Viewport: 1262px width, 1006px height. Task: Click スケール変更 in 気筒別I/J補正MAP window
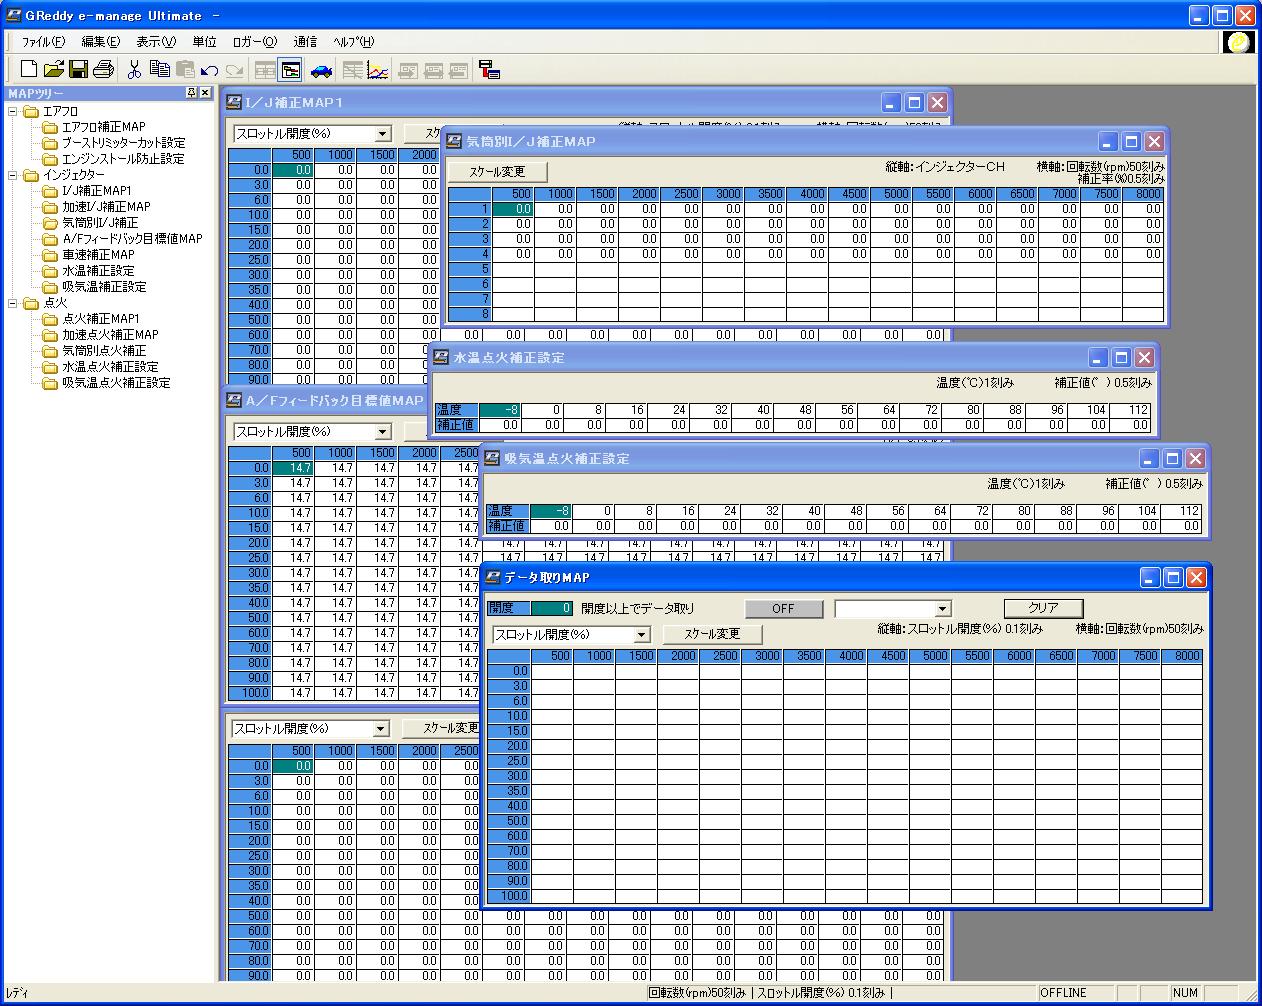coord(497,172)
